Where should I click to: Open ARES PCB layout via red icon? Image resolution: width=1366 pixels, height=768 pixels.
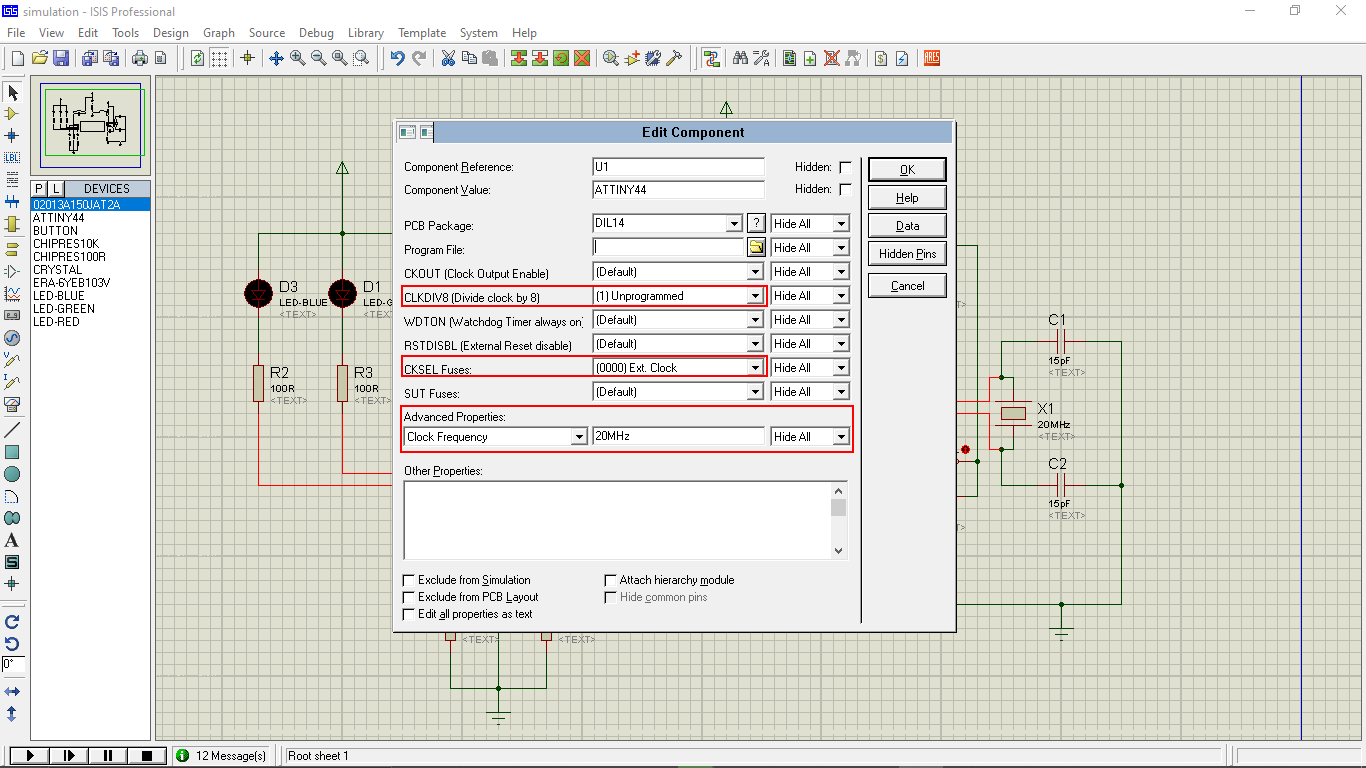[x=932, y=59]
